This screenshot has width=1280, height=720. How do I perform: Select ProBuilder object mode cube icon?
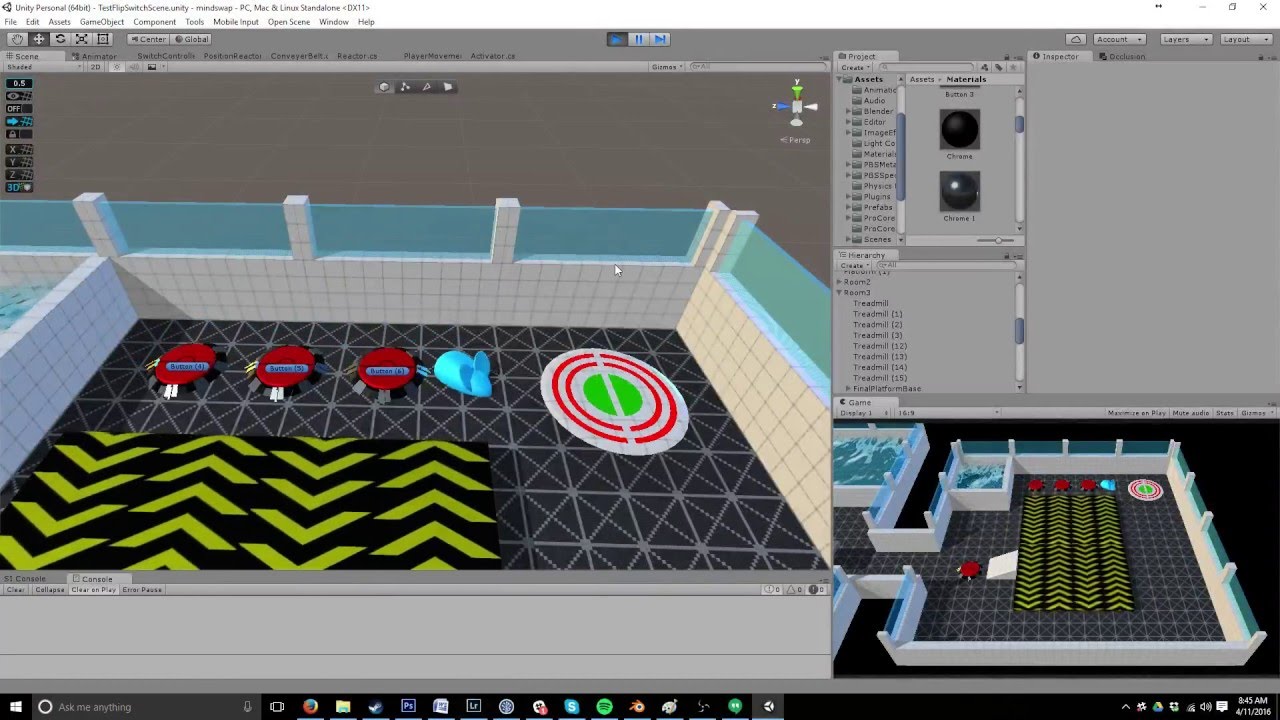pyautogui.click(x=384, y=87)
